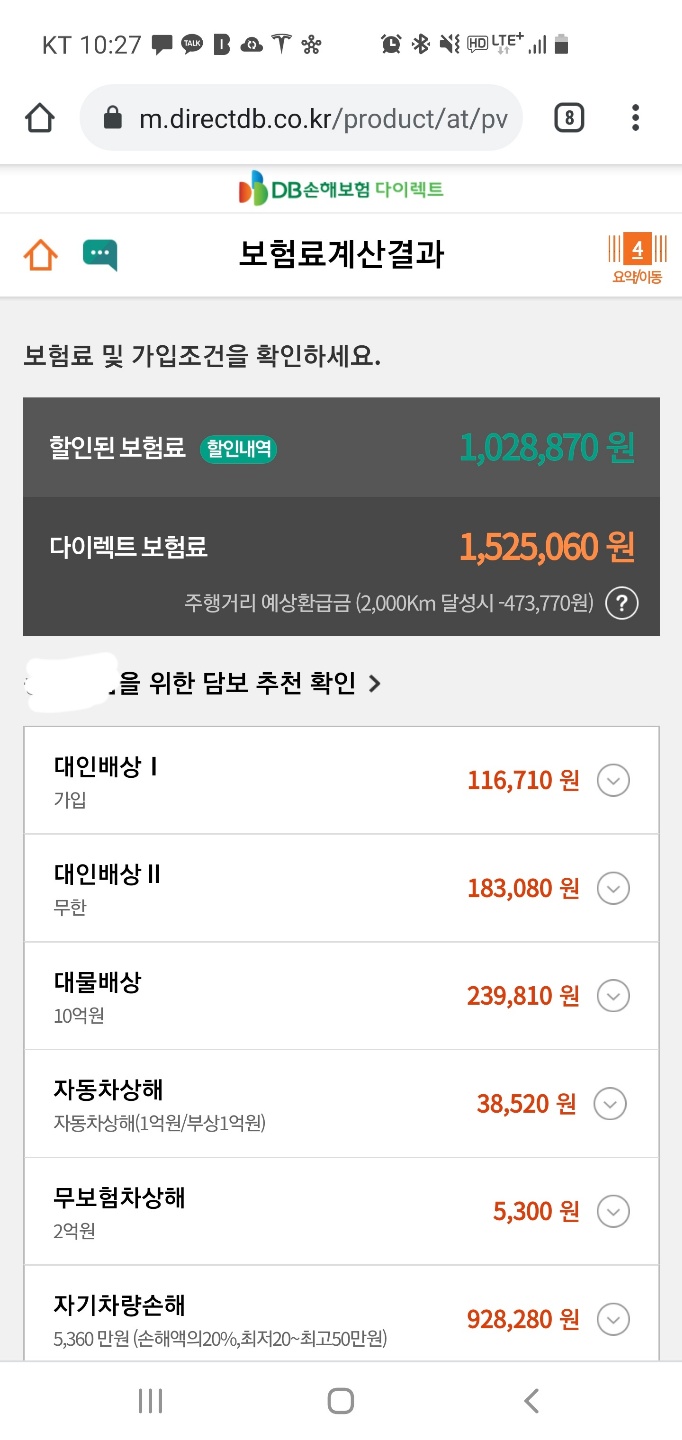Image resolution: width=682 pixels, height=1440 pixels.
Task: Open the Android recent apps button
Action: (x=150, y=1401)
